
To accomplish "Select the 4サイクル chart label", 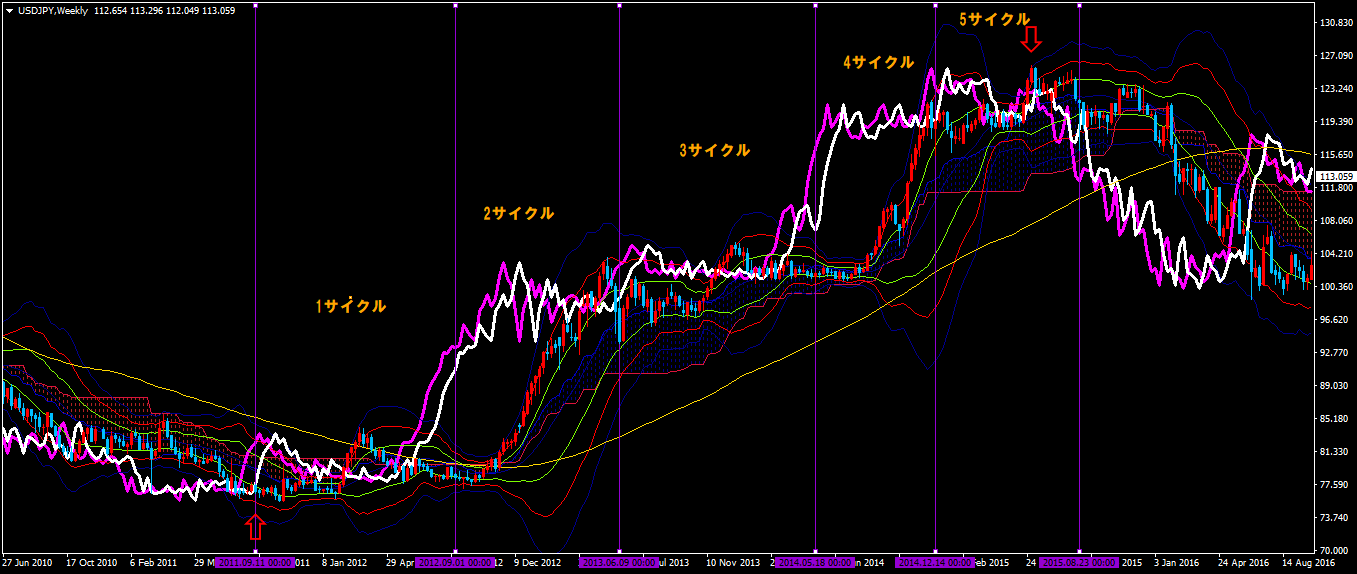I will click(x=878, y=62).
